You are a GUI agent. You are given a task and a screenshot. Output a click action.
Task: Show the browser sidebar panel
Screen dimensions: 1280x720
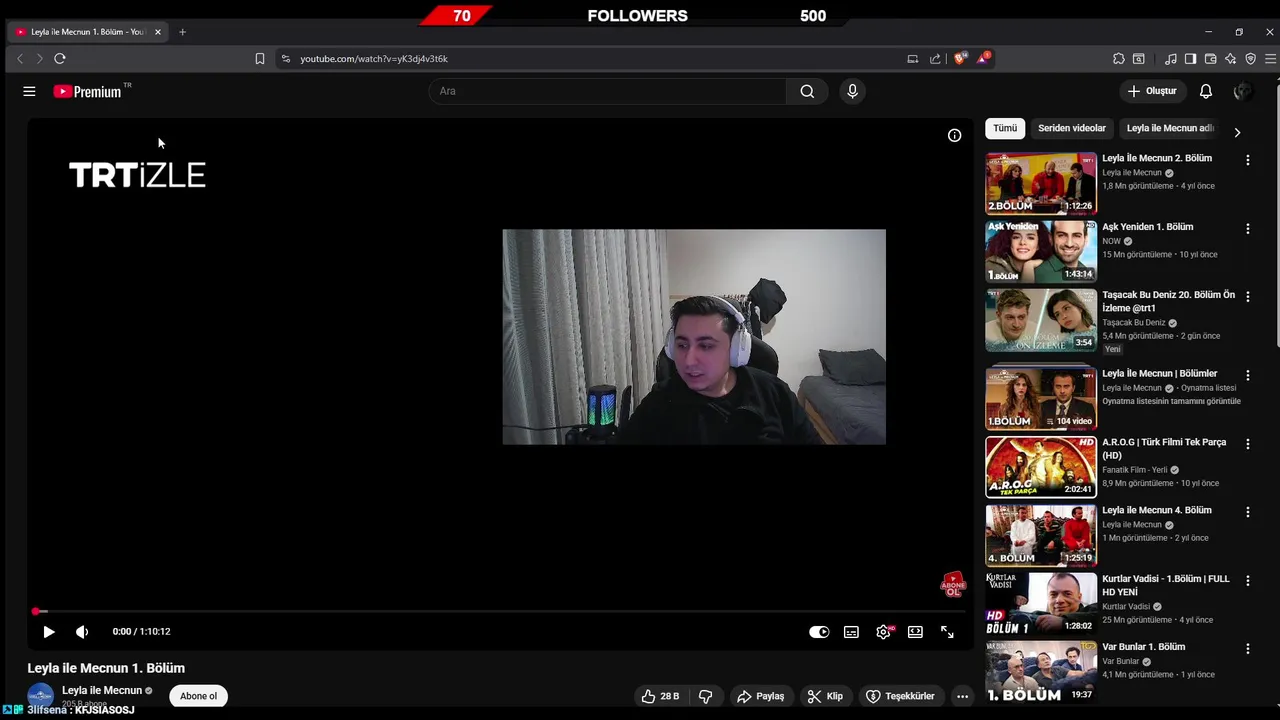click(x=1190, y=59)
